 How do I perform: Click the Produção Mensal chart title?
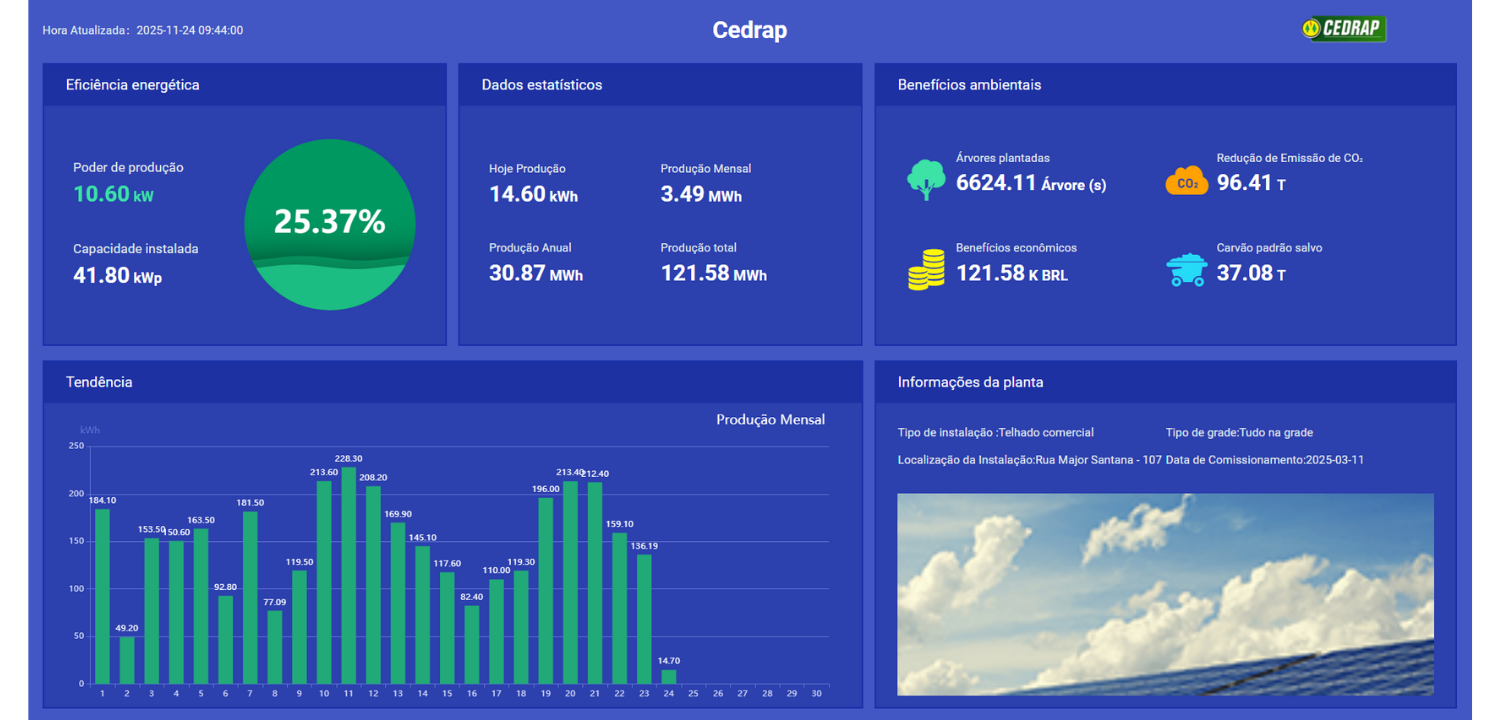point(770,420)
